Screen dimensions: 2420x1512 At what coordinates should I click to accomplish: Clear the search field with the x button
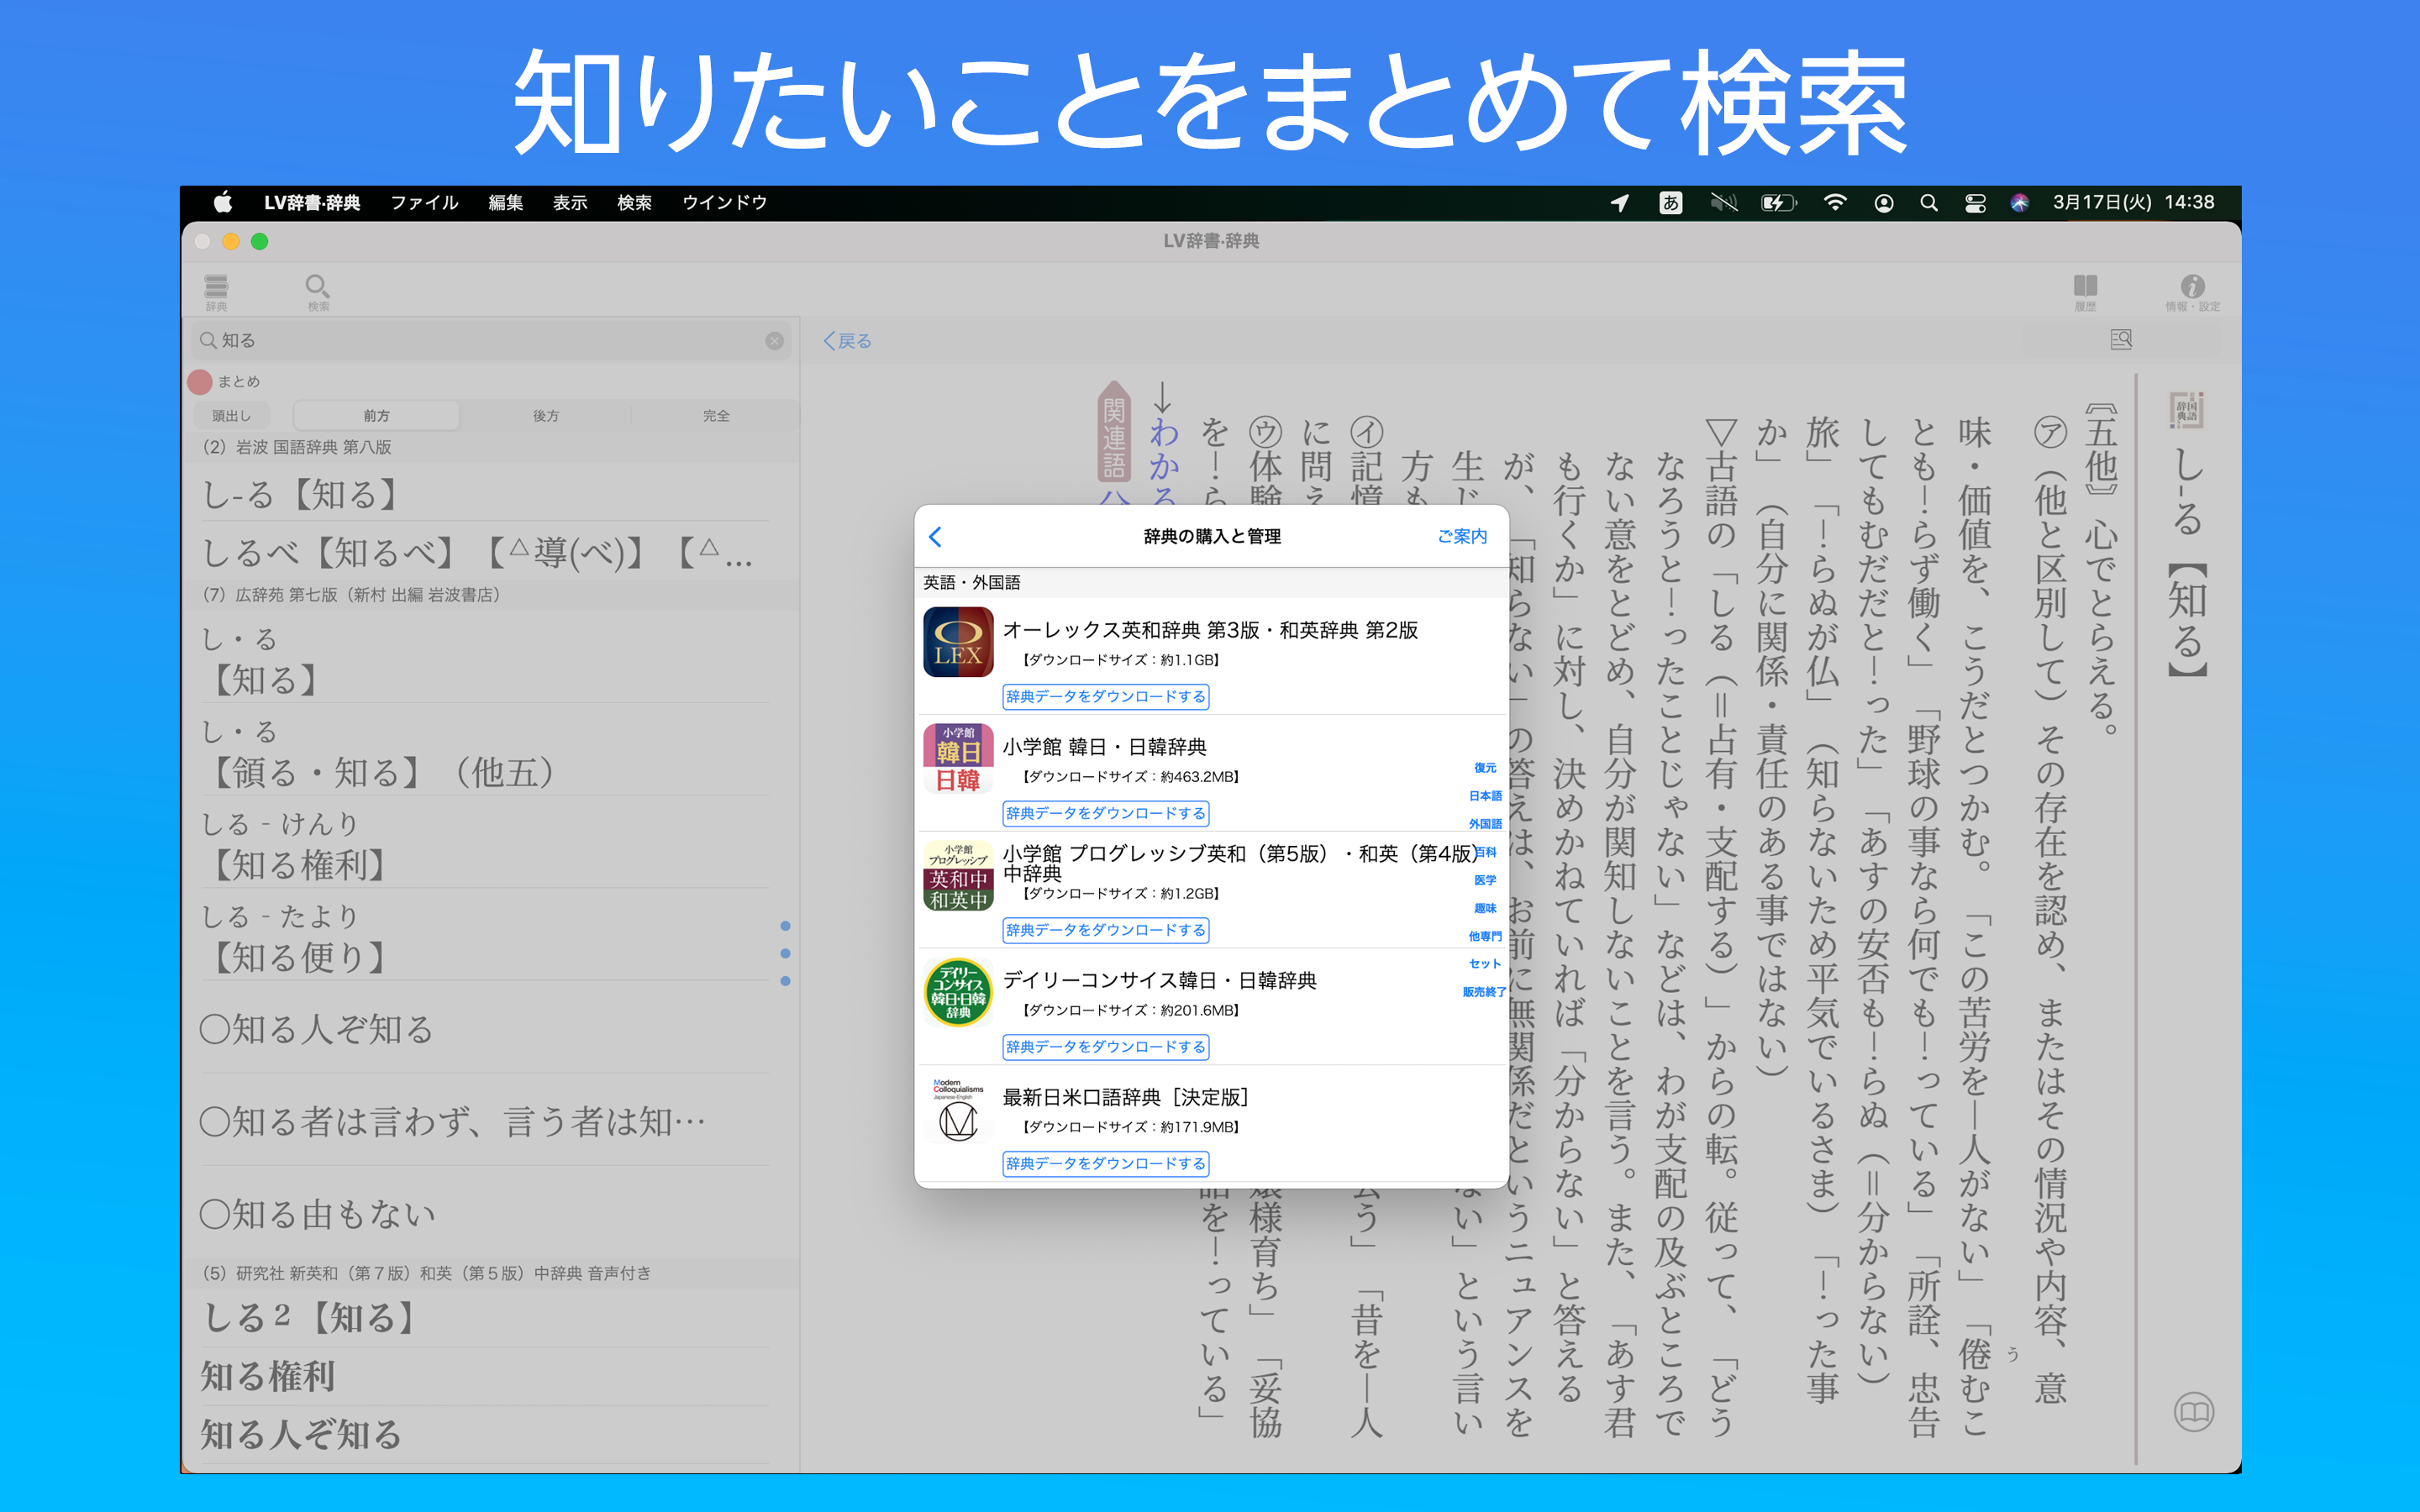pyautogui.click(x=774, y=341)
